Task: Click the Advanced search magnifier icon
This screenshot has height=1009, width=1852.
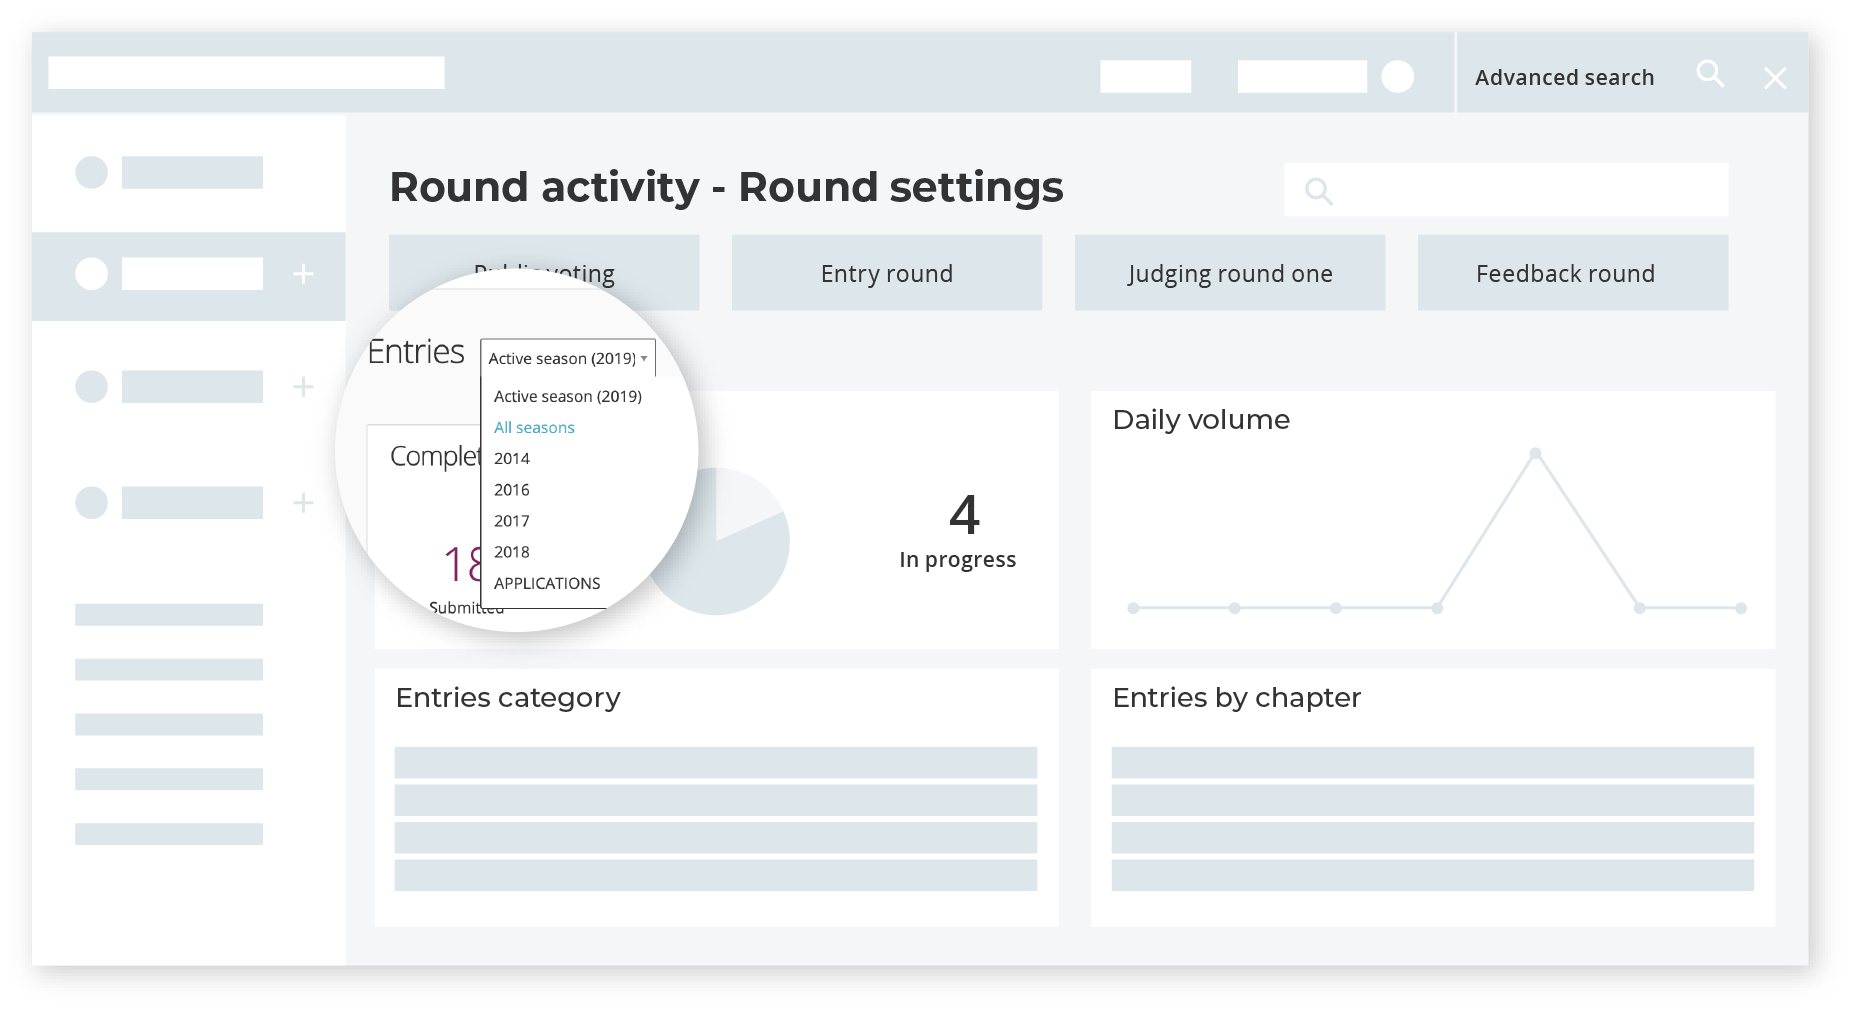Action: [1709, 74]
